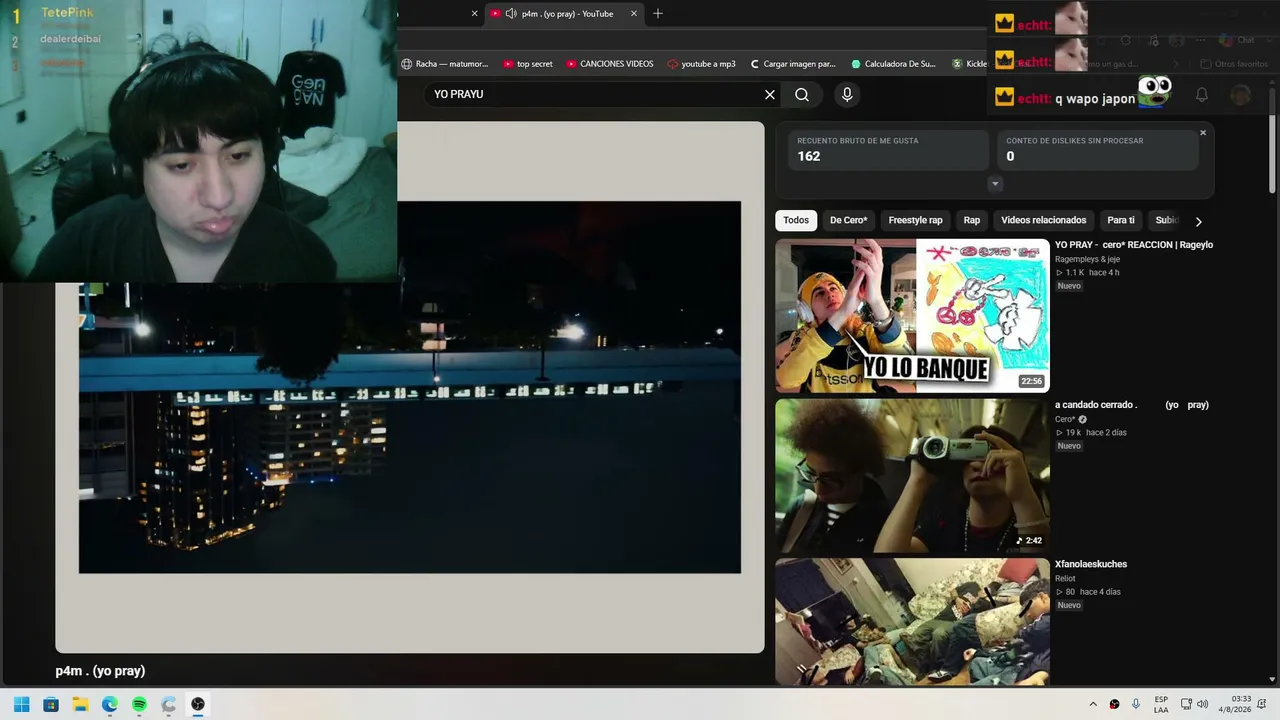Open YouTube notifications bell
This screenshot has width=1280, height=720.
pyautogui.click(x=1202, y=95)
